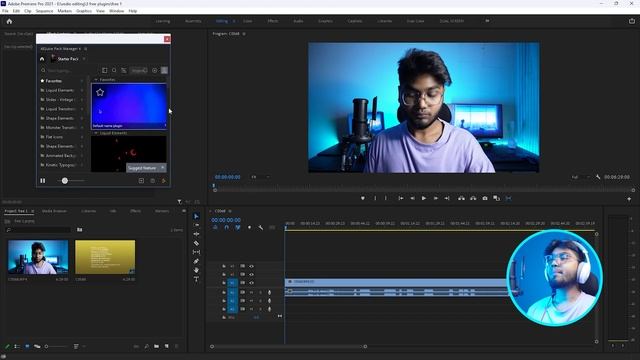The width and height of the screenshot is (640, 360).
Task: Click Import button in AEJuice toolbar
Action: pyautogui.click(x=139, y=71)
